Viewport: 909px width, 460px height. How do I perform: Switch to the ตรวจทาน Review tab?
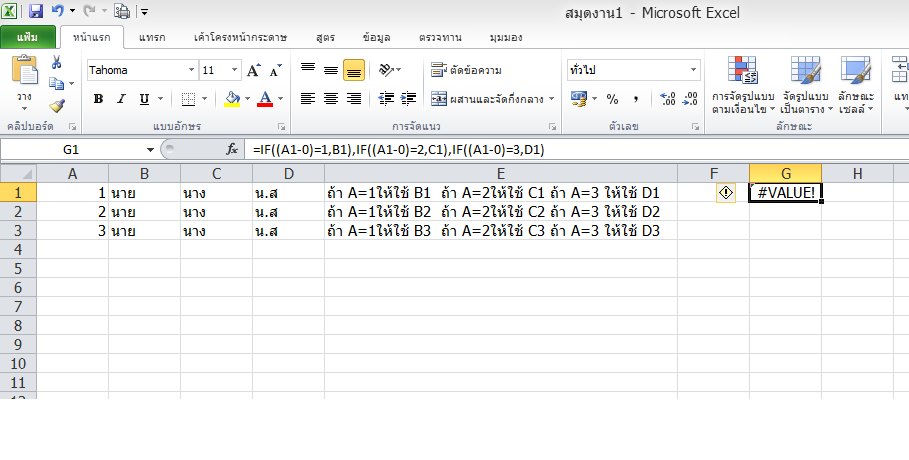(x=441, y=37)
